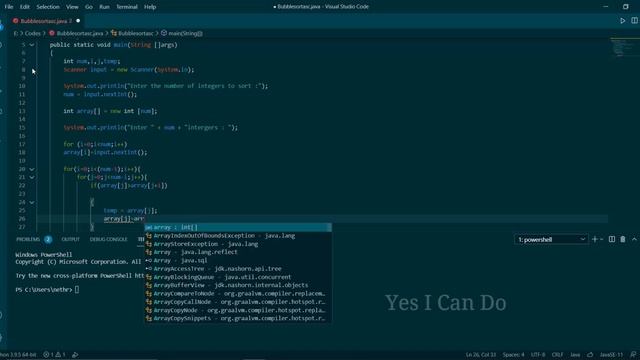Switch to the Bubblesortasc.java editor tab
This screenshot has width=640, height=360.
point(47,21)
